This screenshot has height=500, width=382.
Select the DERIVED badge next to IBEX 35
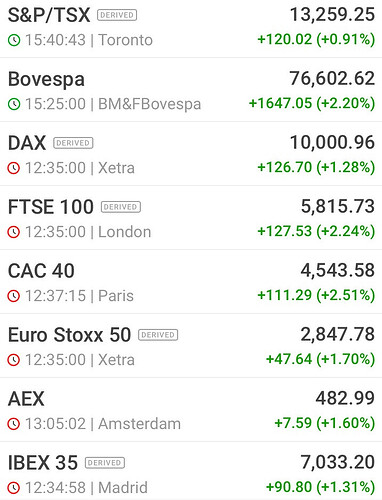pyautogui.click(x=105, y=463)
